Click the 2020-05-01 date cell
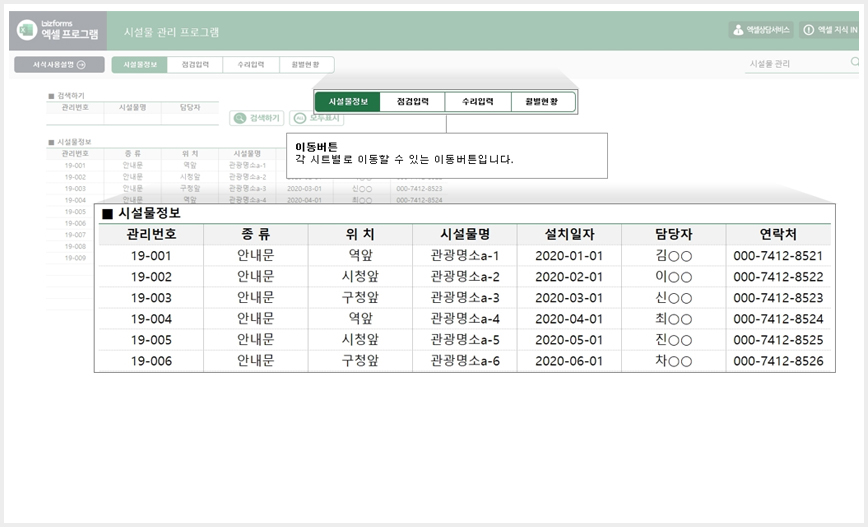 coord(569,340)
